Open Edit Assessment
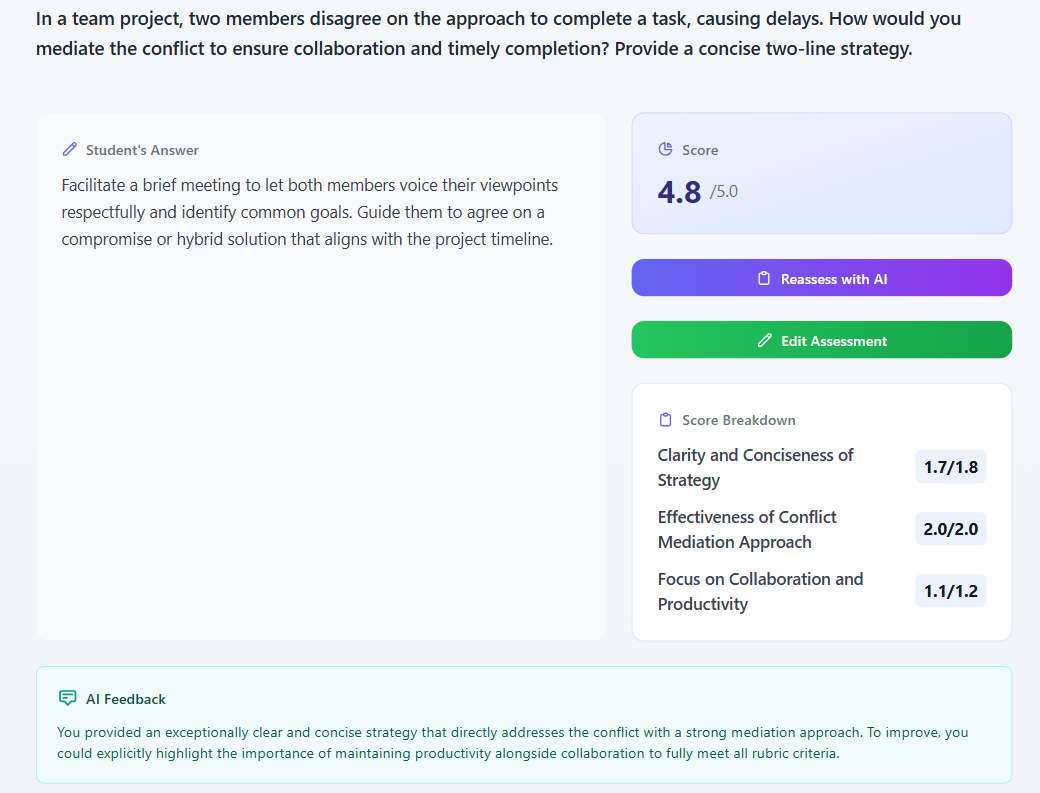The height and width of the screenshot is (793, 1040). (822, 339)
